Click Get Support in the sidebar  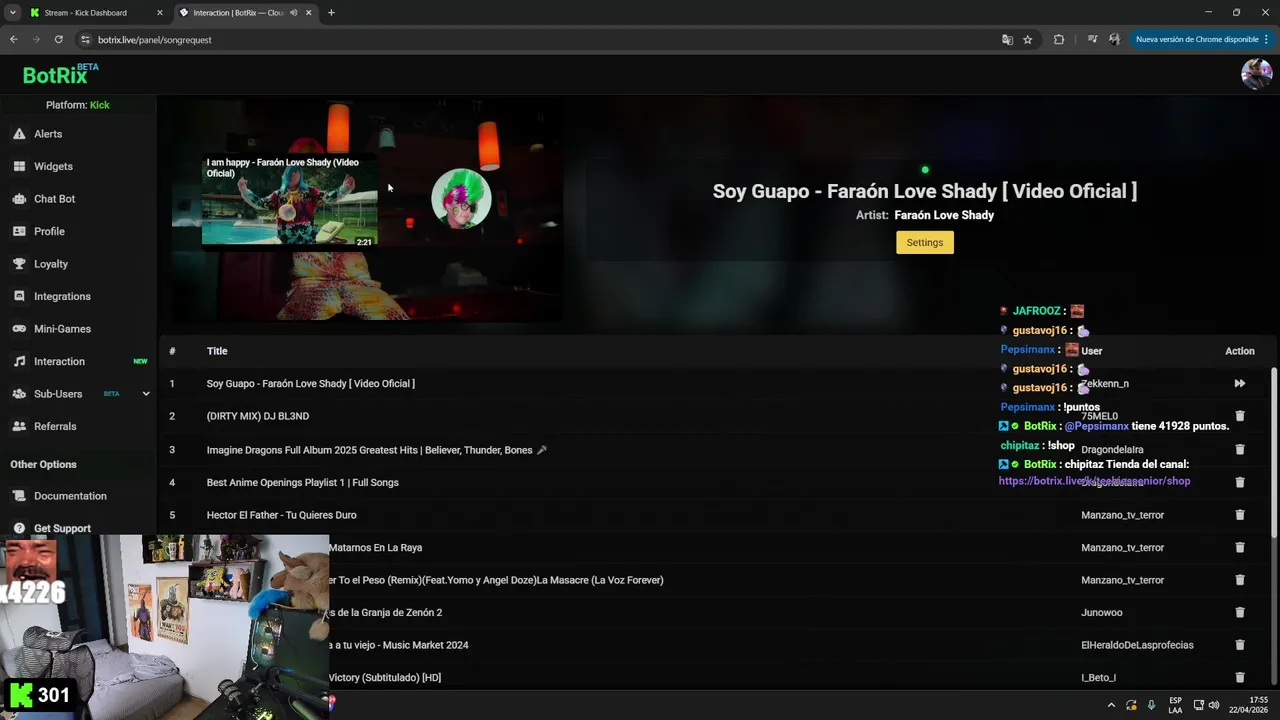pos(62,528)
